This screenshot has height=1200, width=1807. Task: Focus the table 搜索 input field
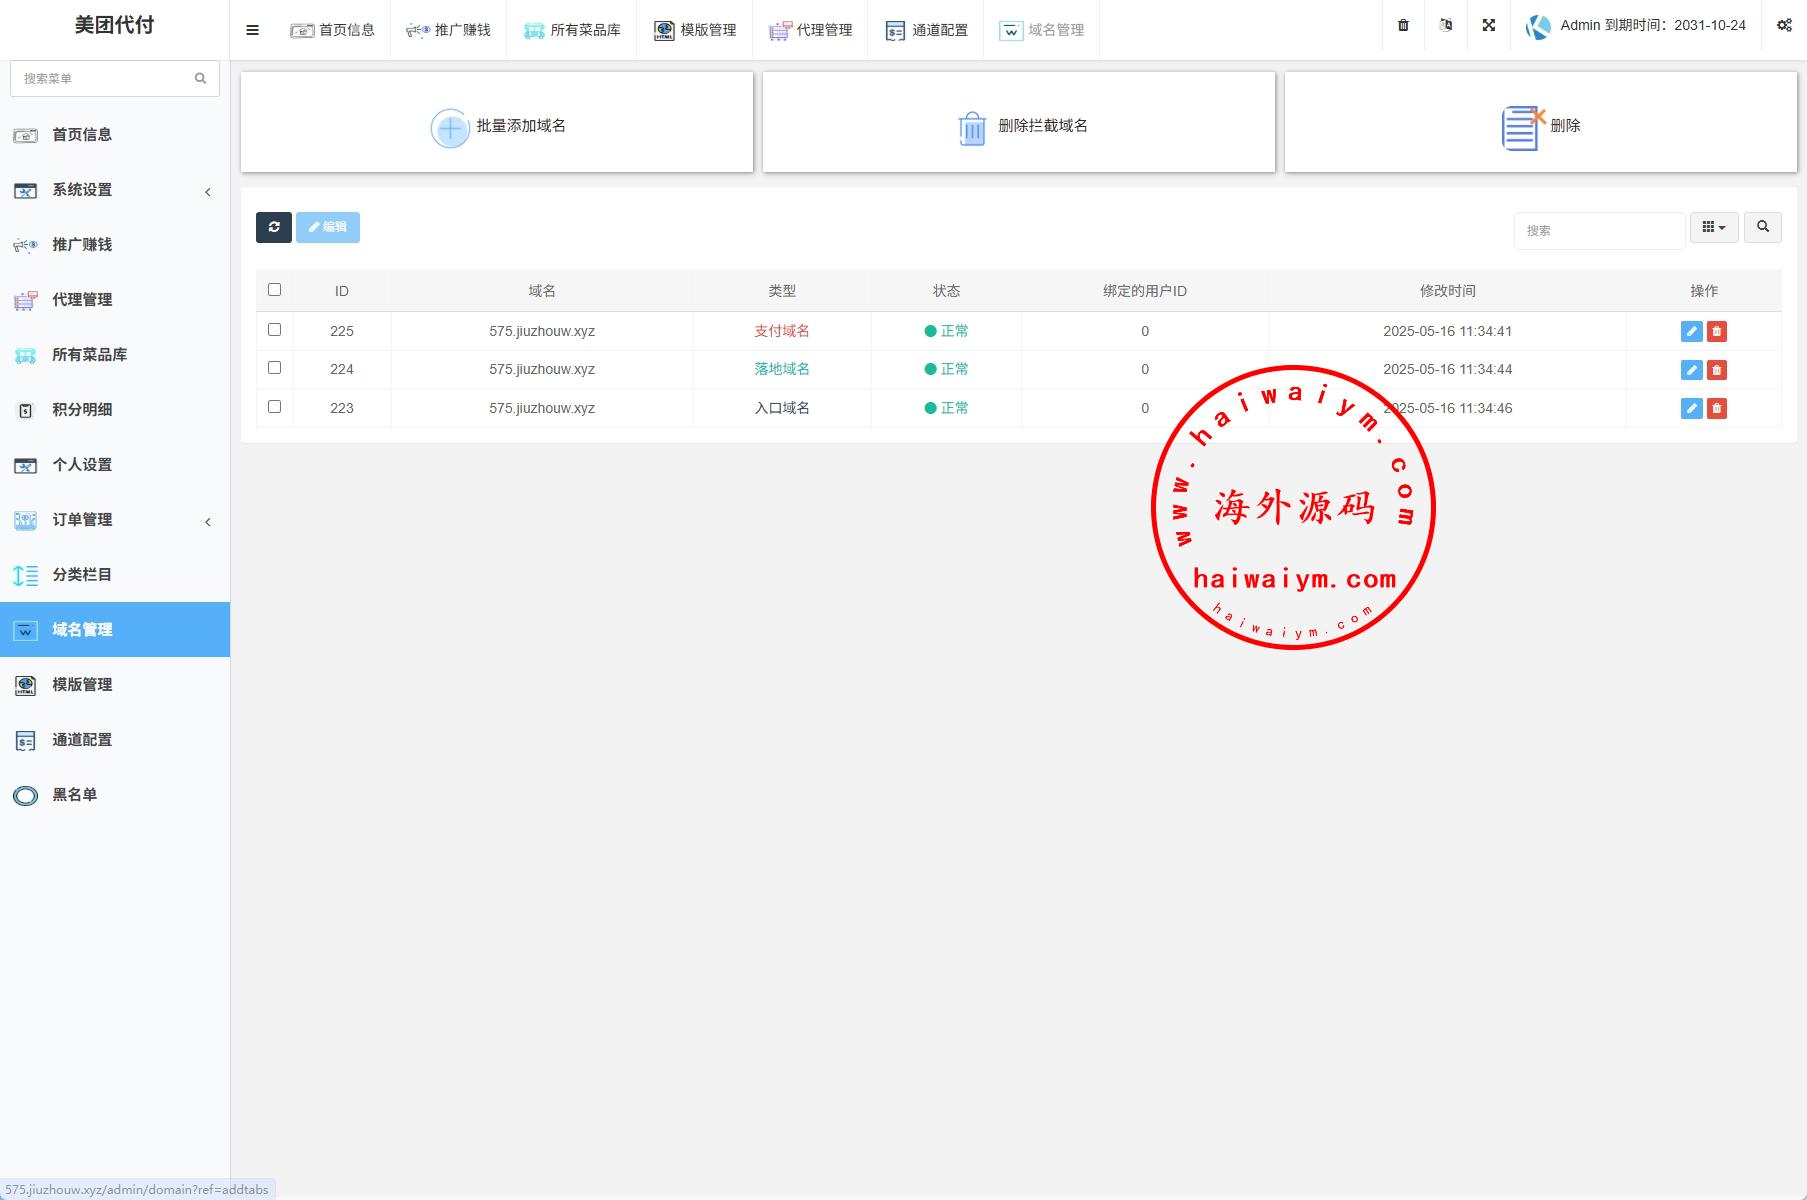pos(1598,231)
